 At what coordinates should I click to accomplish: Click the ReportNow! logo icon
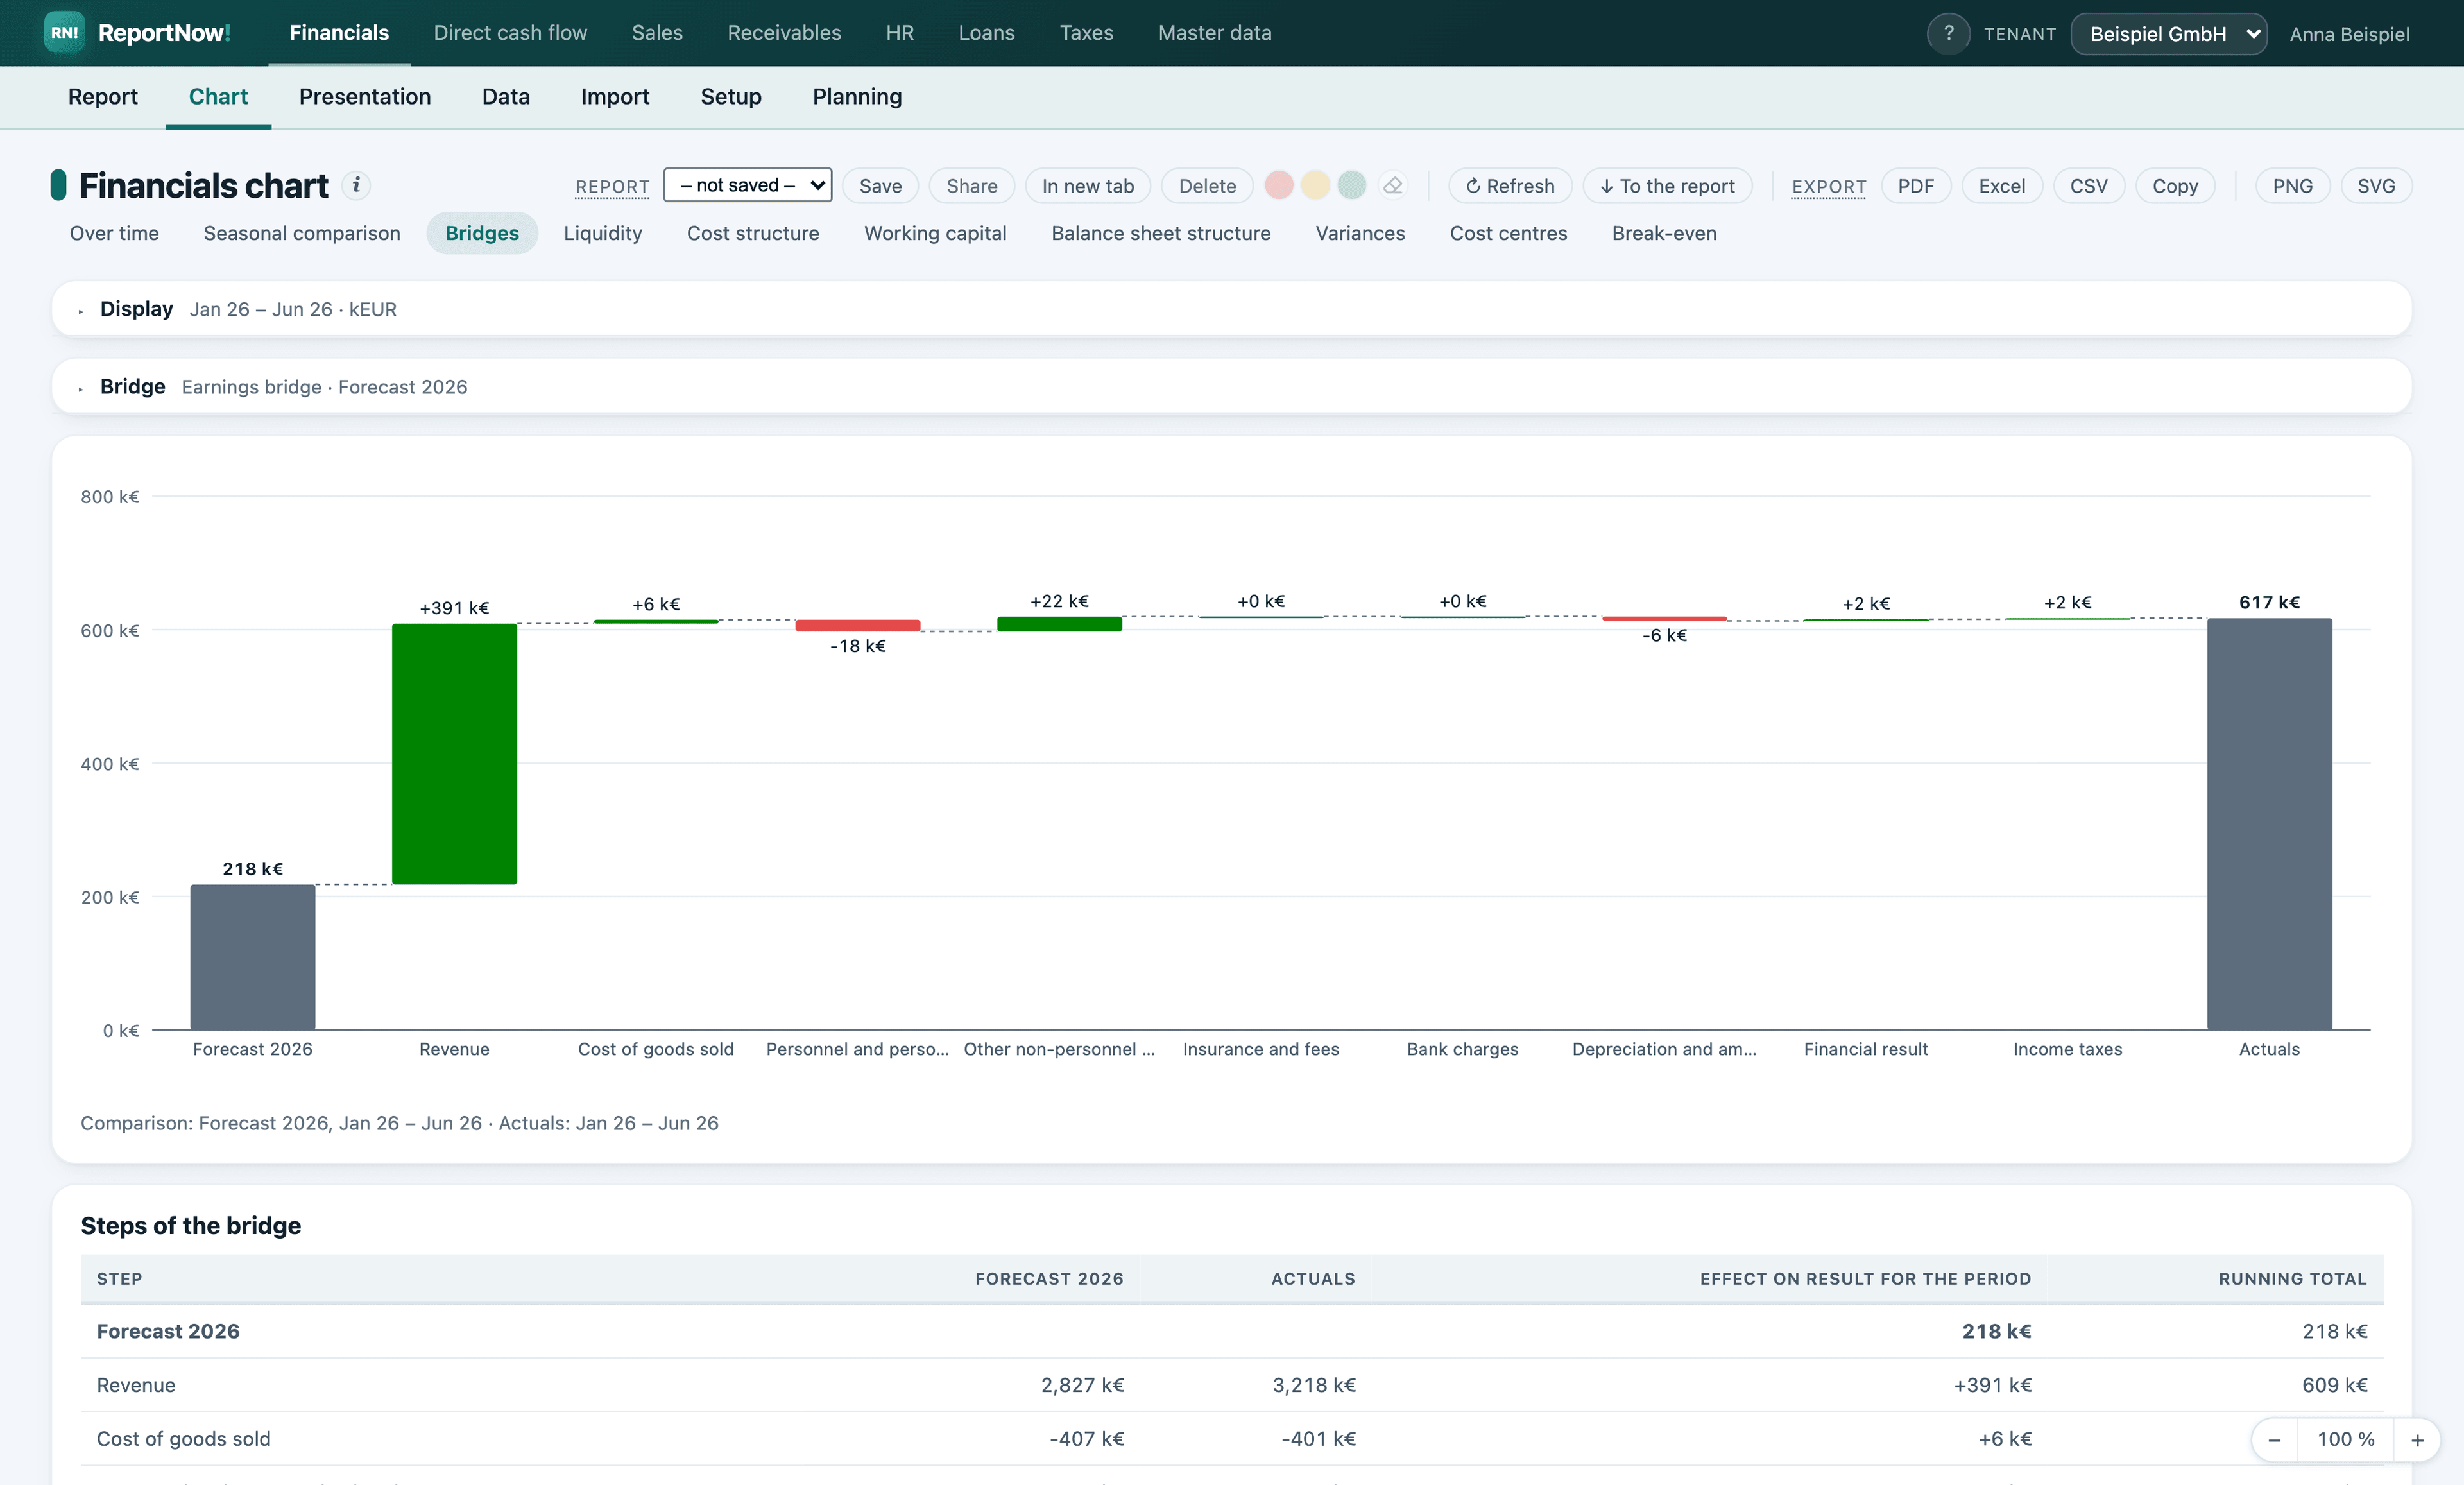(x=64, y=33)
